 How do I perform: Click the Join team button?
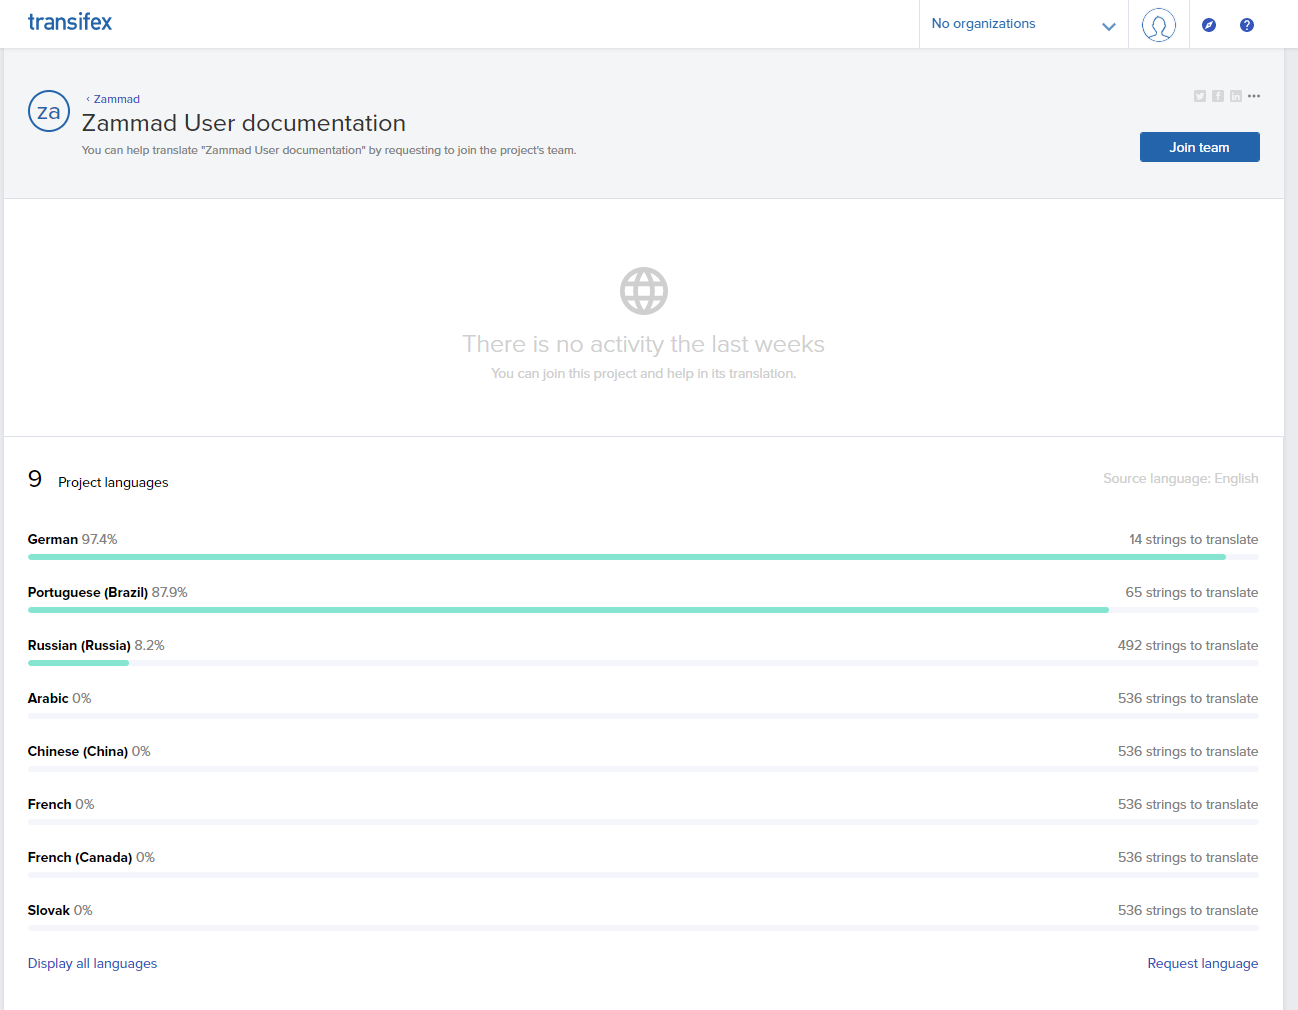(1199, 147)
